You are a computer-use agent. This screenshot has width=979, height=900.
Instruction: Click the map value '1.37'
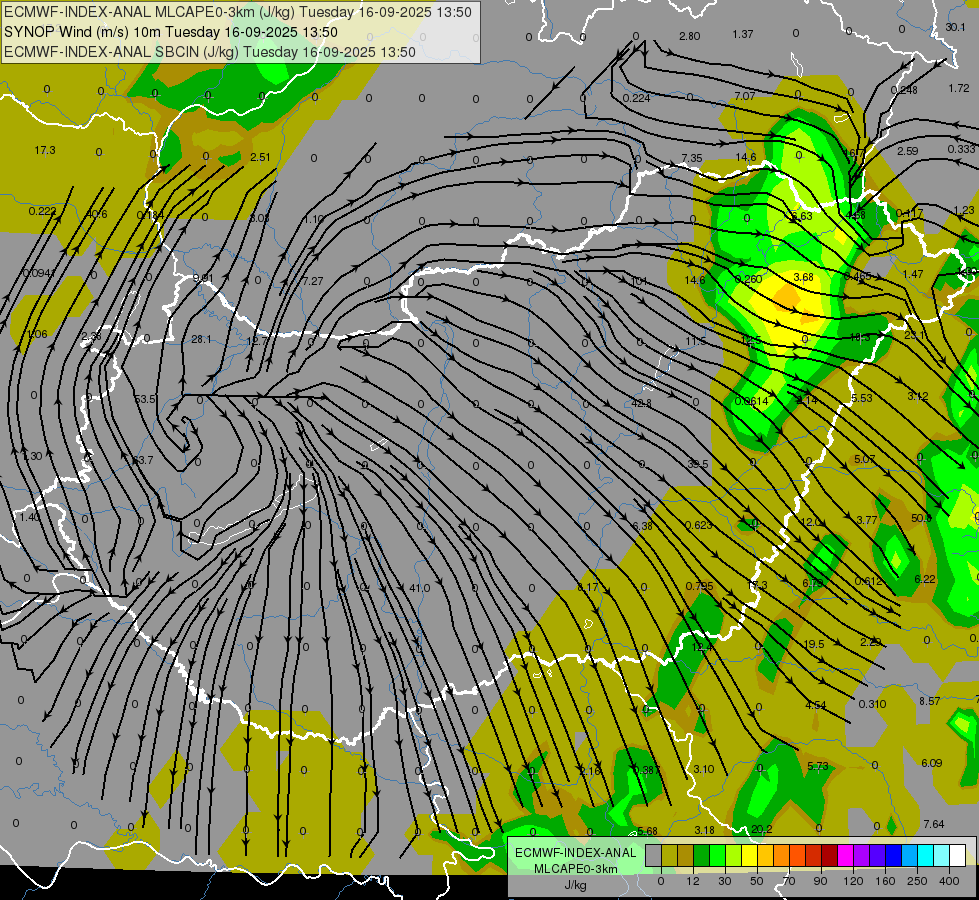pyautogui.click(x=743, y=34)
